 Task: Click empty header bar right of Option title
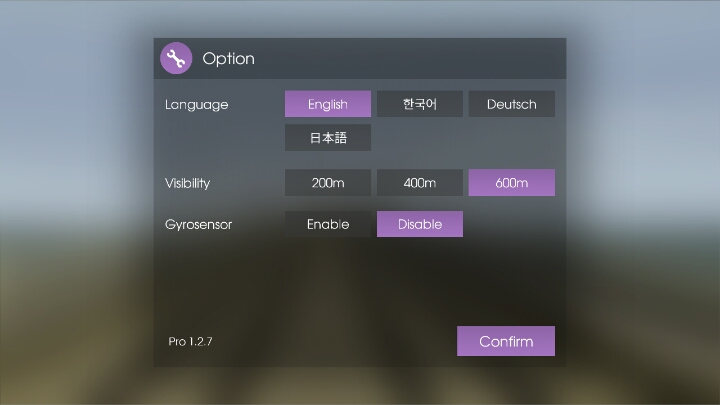(420, 59)
